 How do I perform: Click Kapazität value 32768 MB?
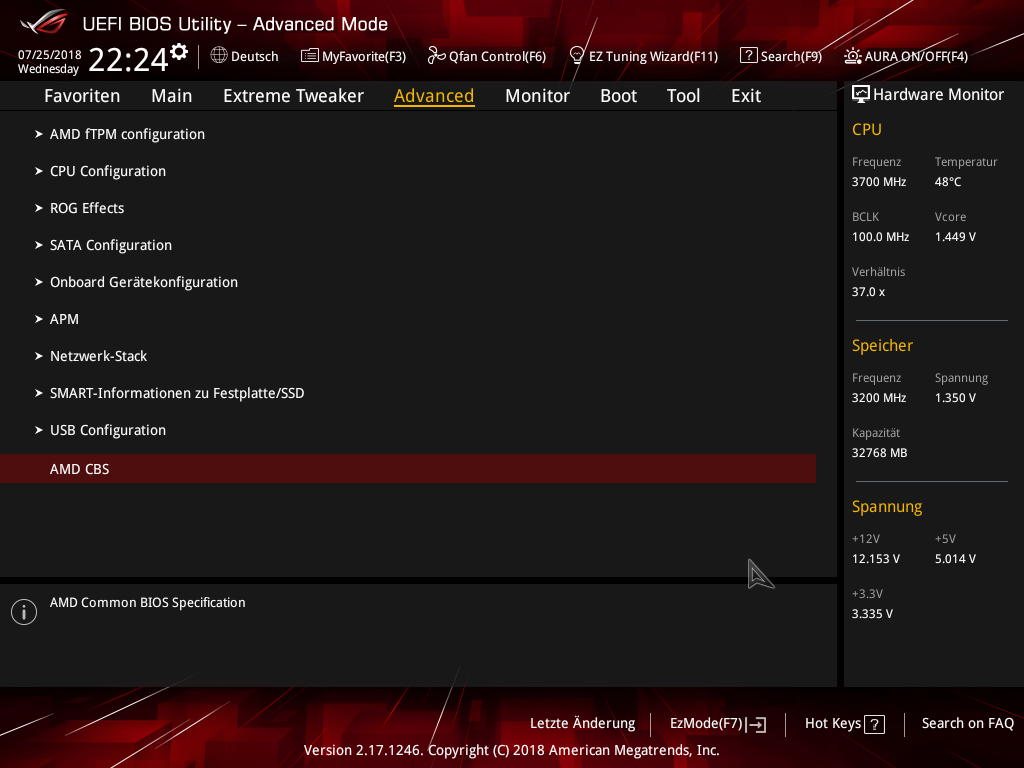tap(880, 453)
